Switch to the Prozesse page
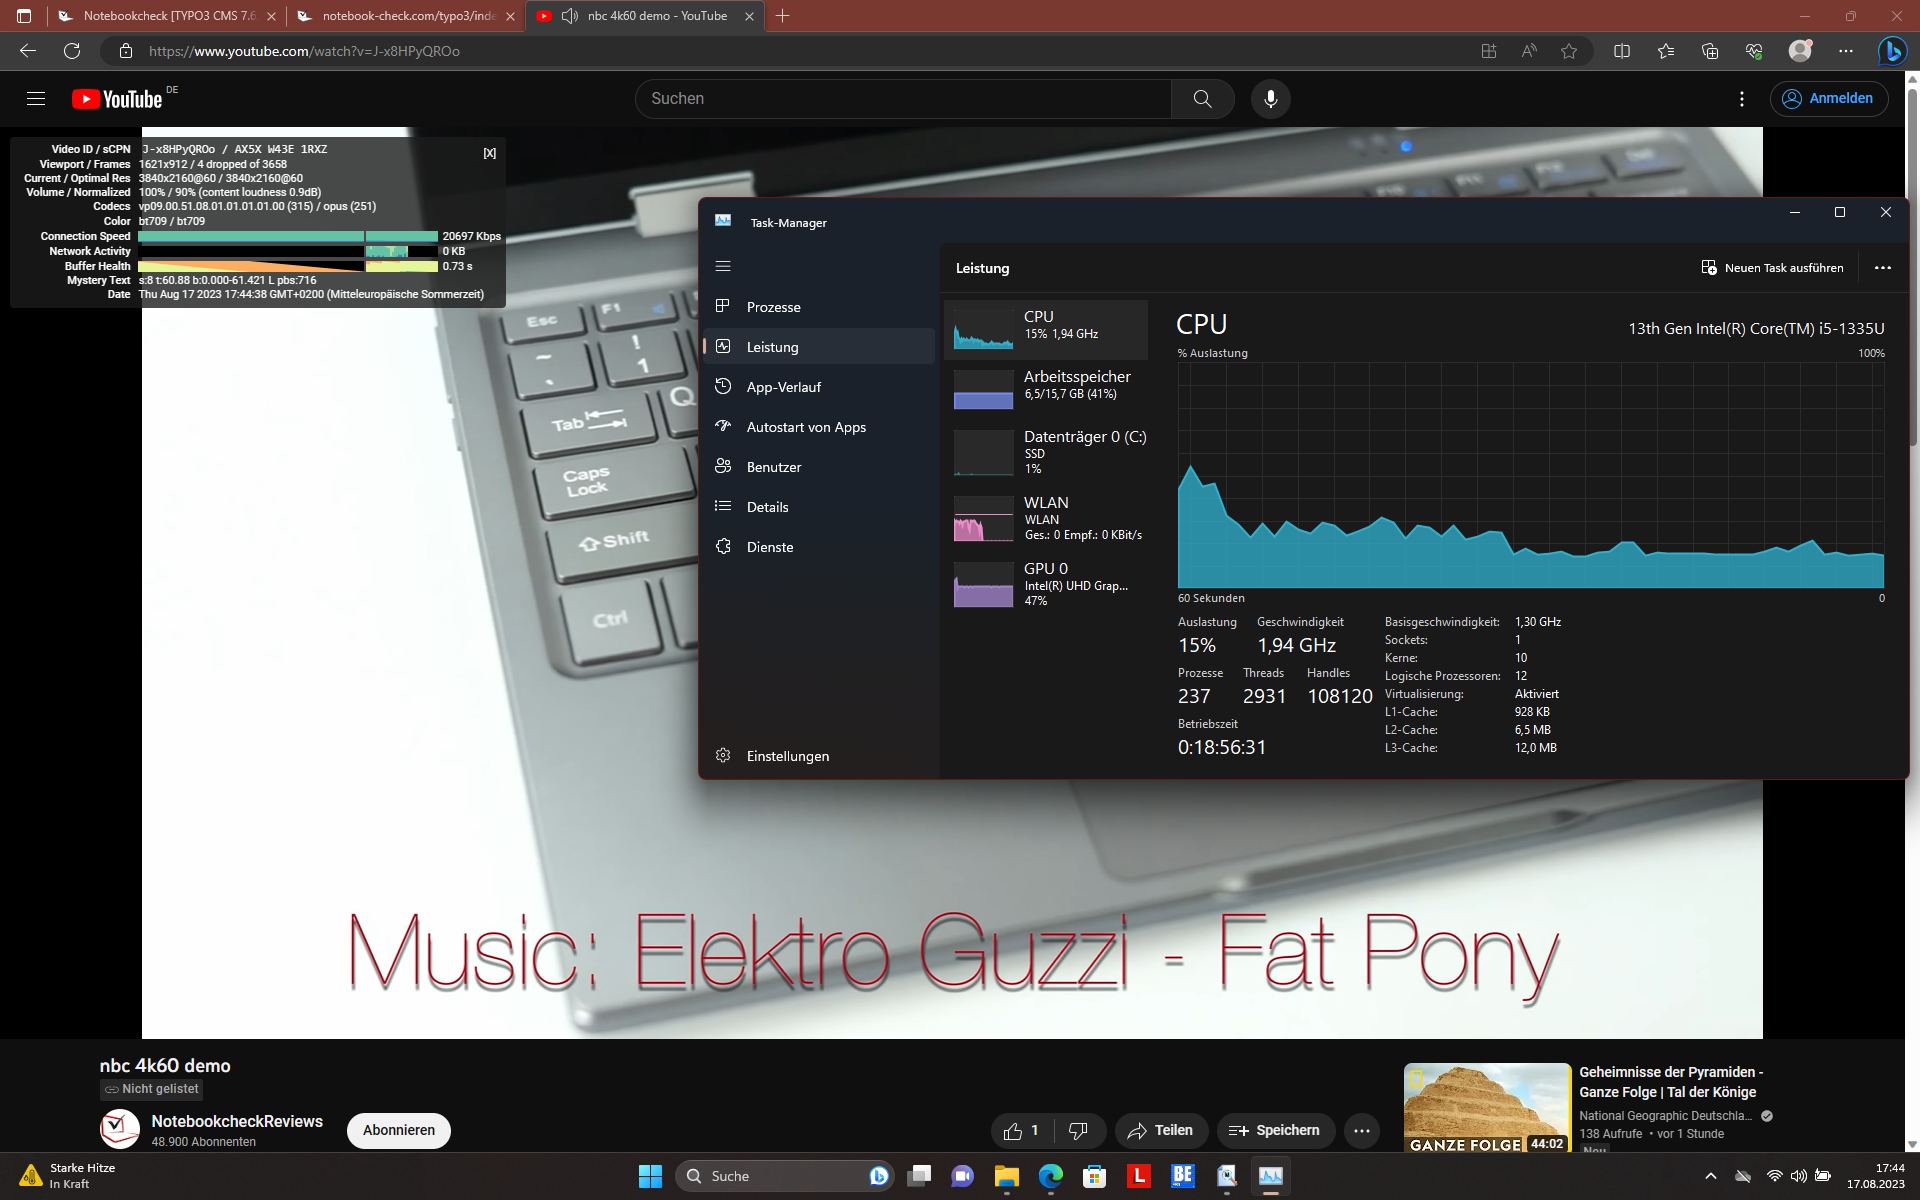Image resolution: width=1920 pixels, height=1200 pixels. coord(773,307)
